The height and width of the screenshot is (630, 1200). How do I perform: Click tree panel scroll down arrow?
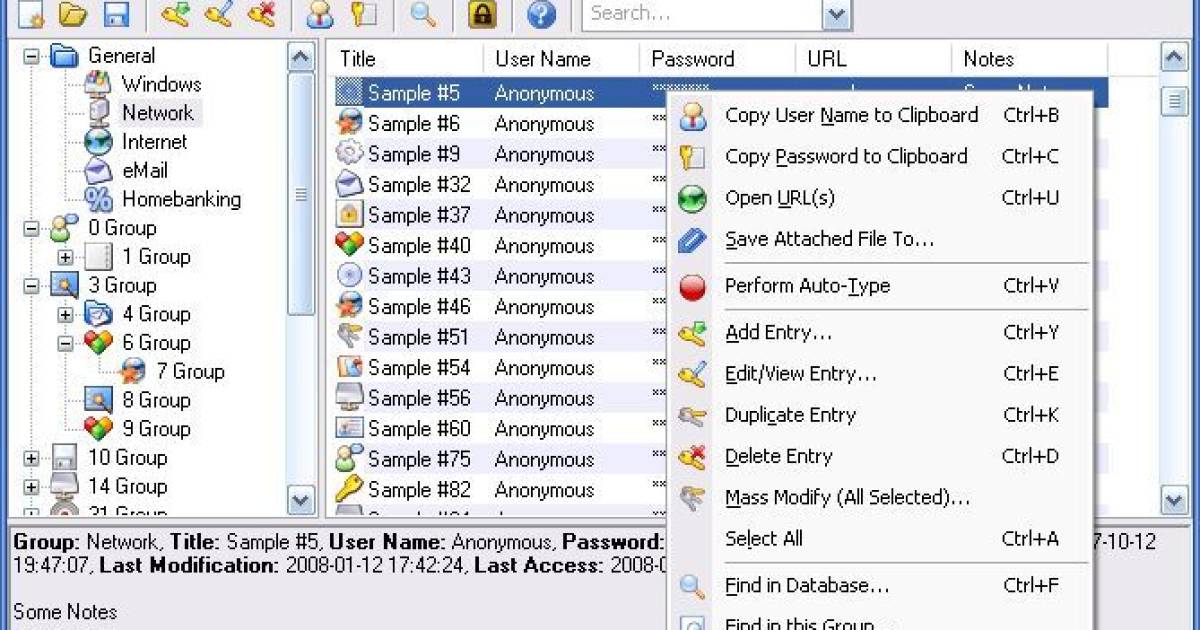(x=301, y=500)
